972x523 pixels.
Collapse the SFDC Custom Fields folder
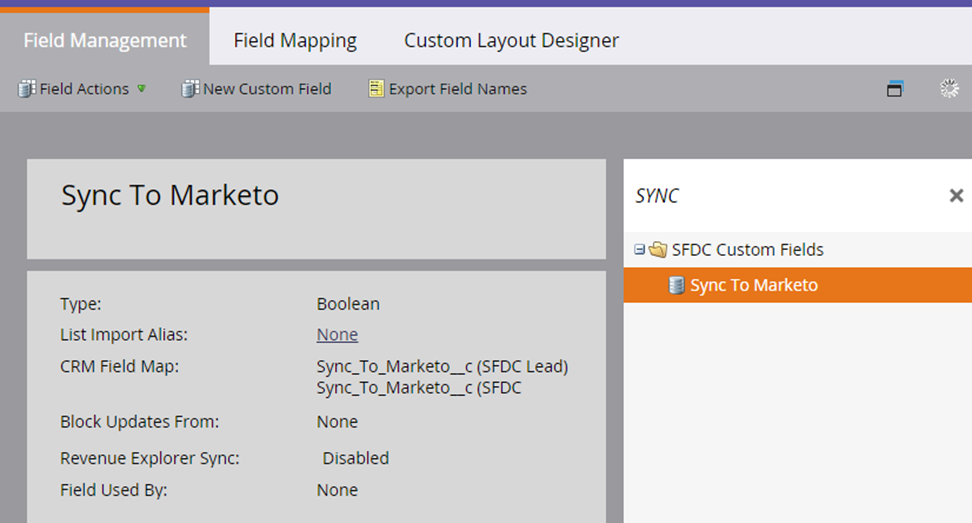[639, 250]
